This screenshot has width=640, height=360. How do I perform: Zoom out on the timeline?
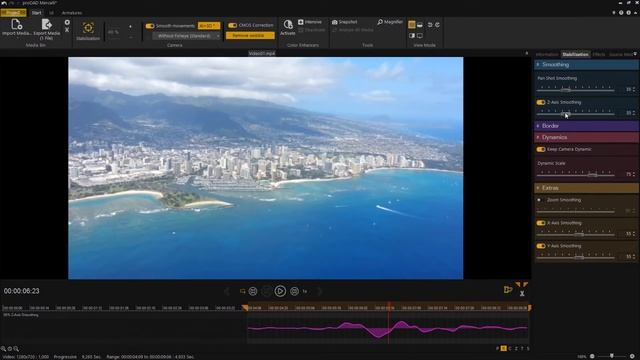[16, 349]
